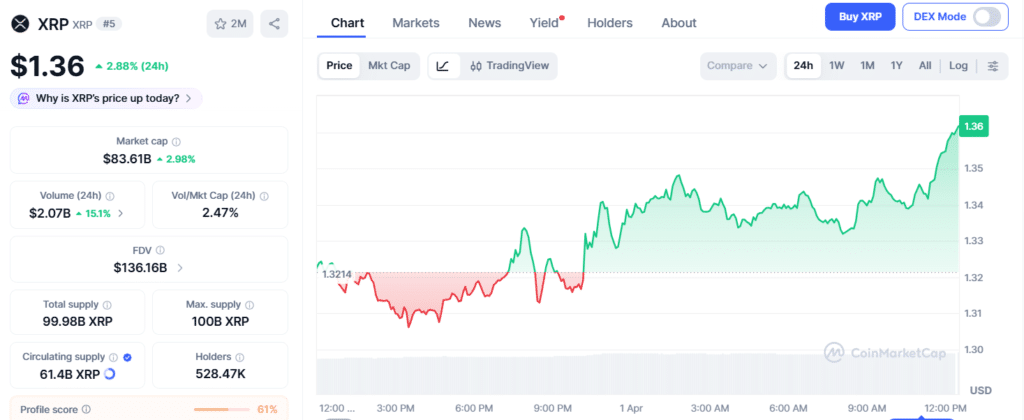Open Max. supply info icon
Viewport: 1024px width, 420px height.
[249, 304]
